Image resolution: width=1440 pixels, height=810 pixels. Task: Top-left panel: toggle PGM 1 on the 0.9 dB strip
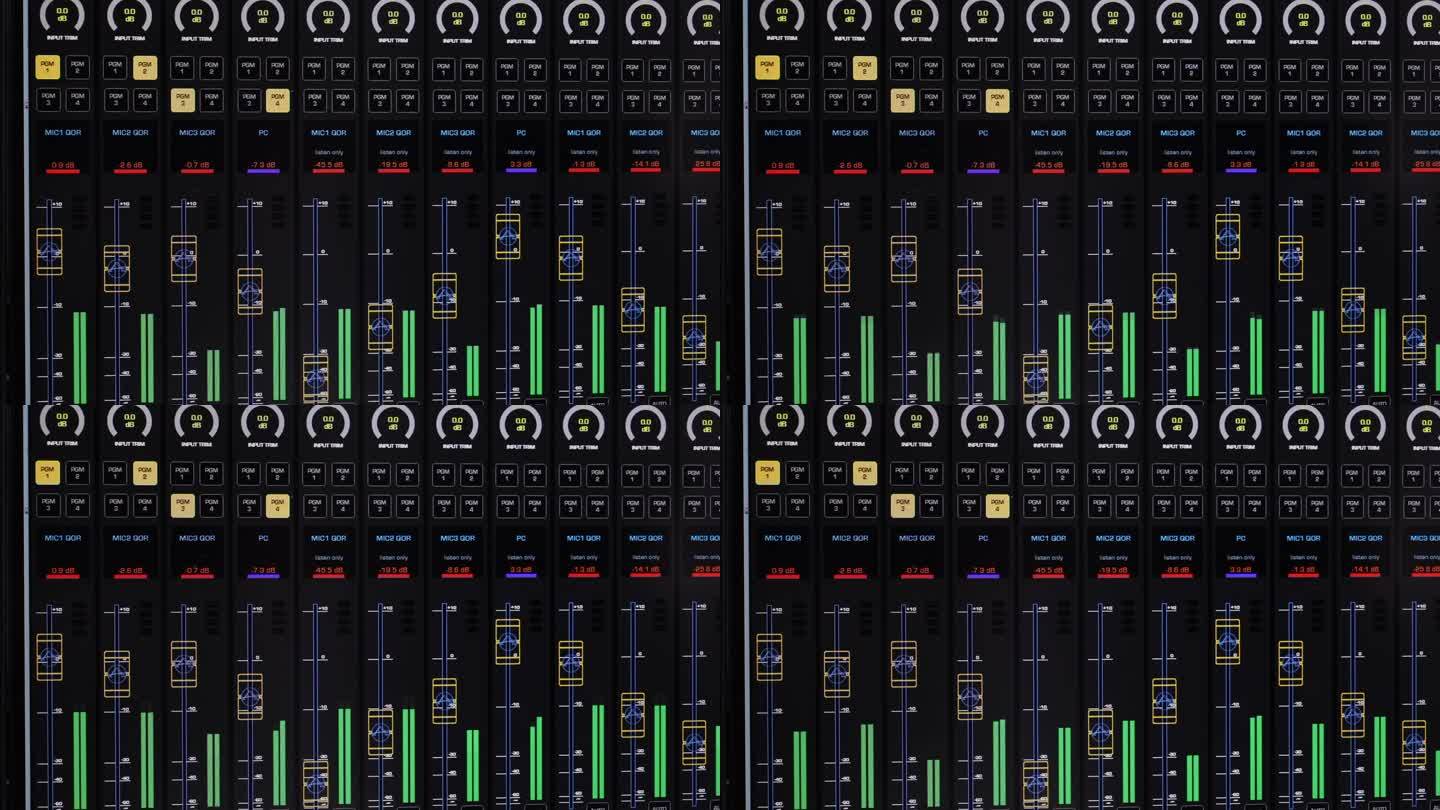point(48,68)
